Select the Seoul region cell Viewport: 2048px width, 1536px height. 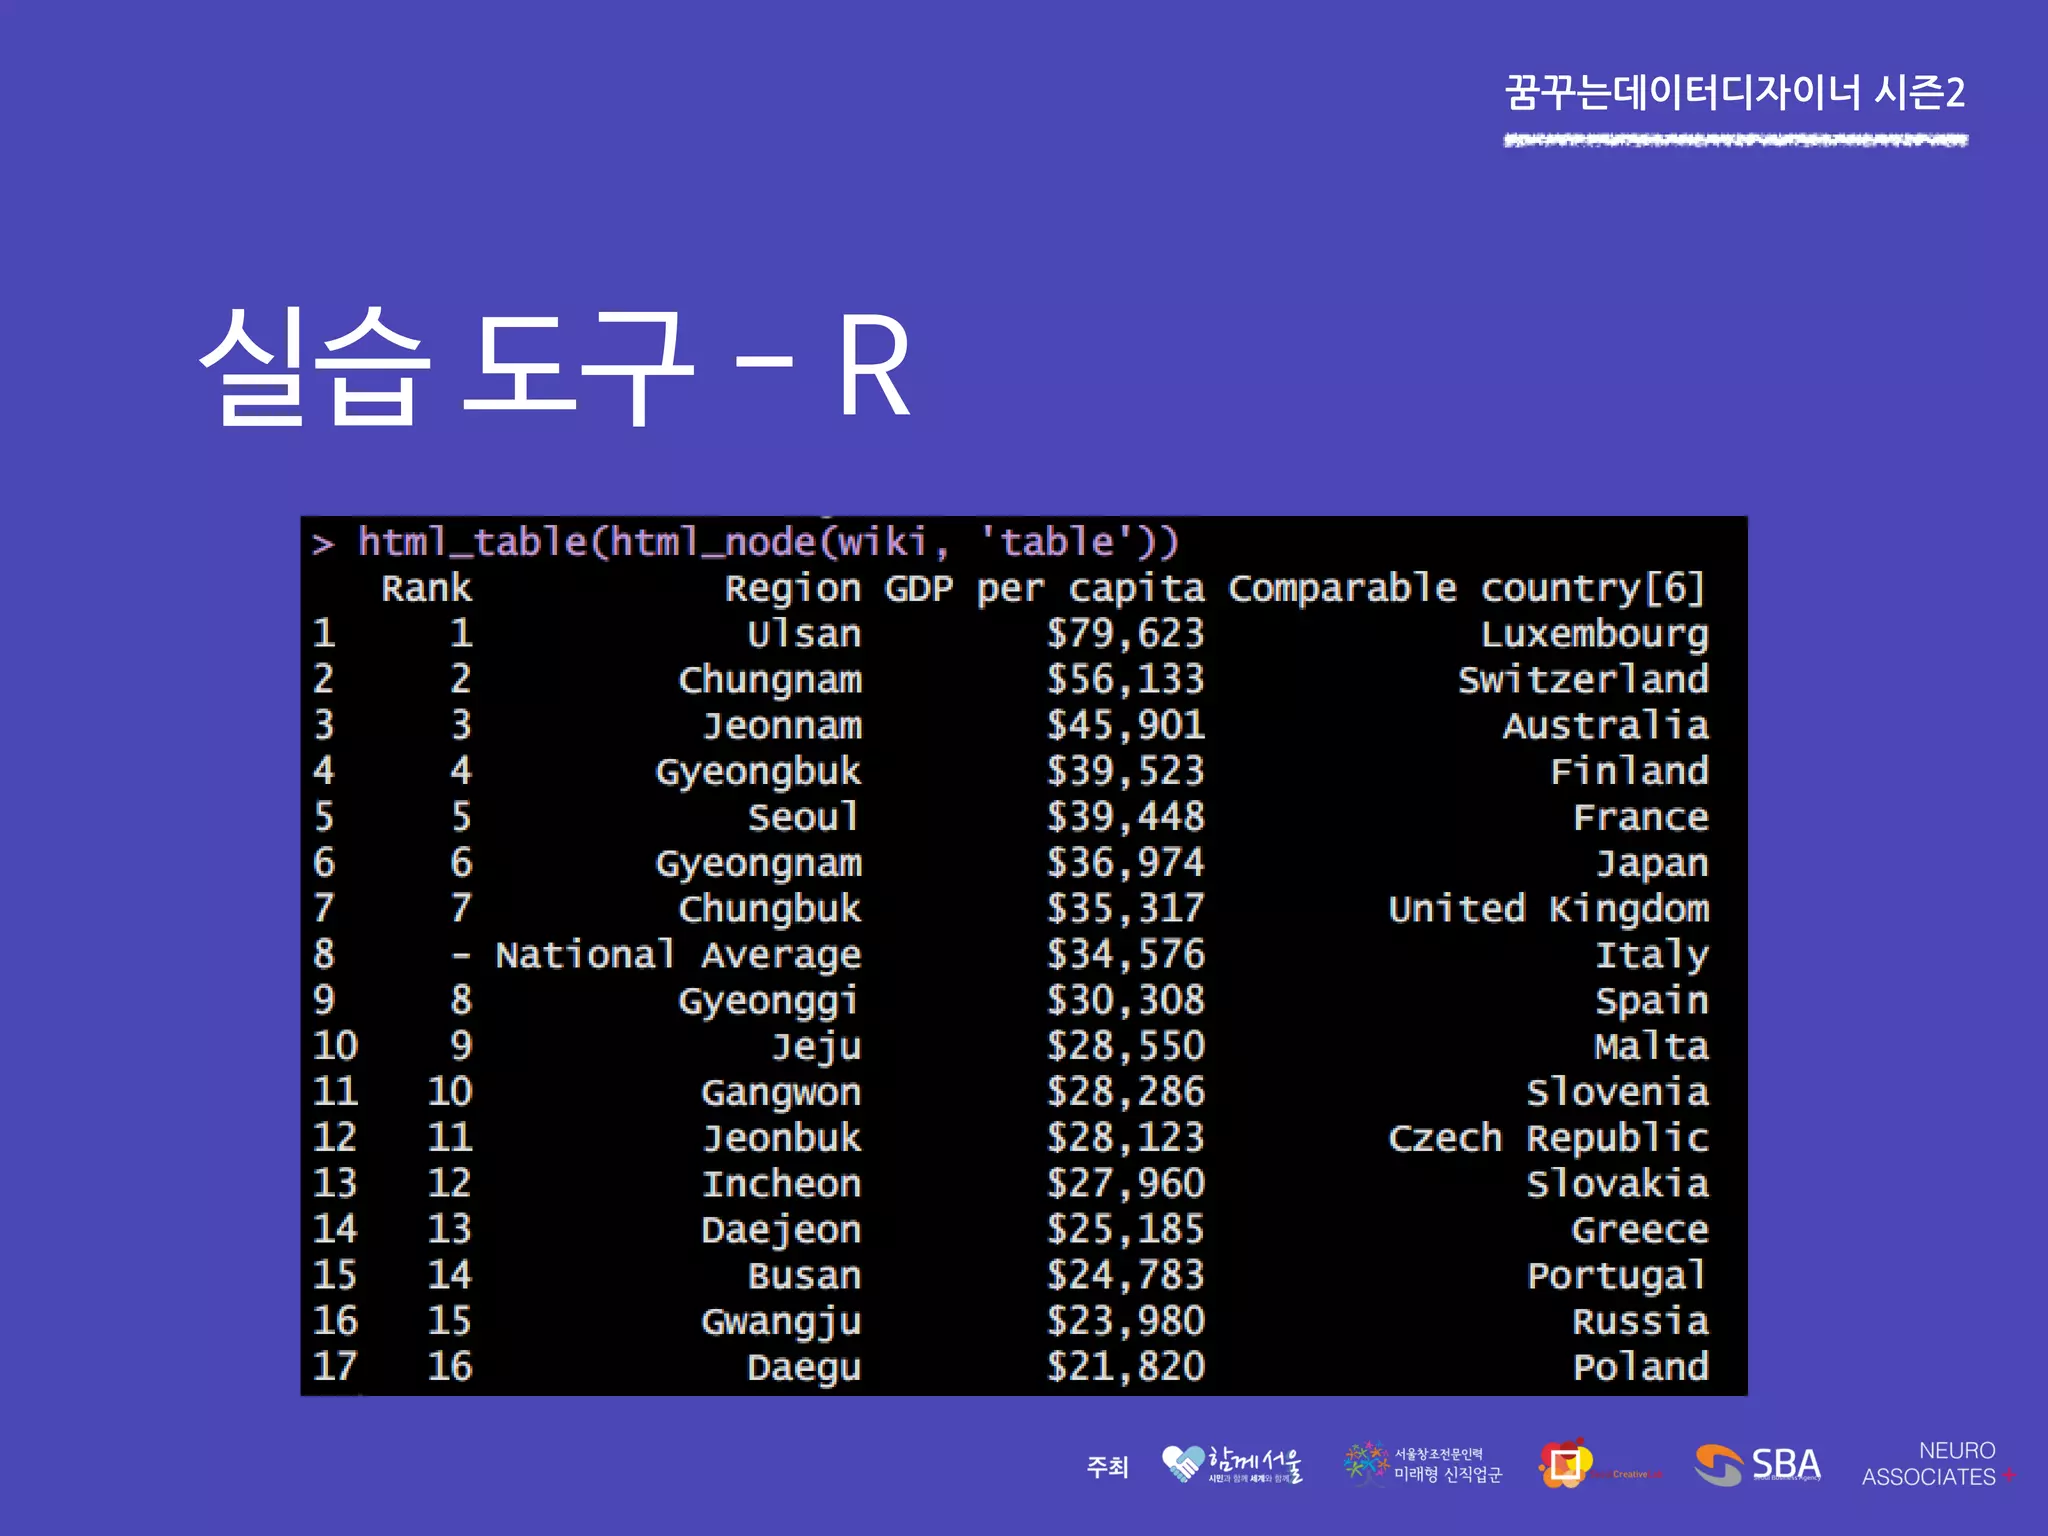(x=804, y=817)
